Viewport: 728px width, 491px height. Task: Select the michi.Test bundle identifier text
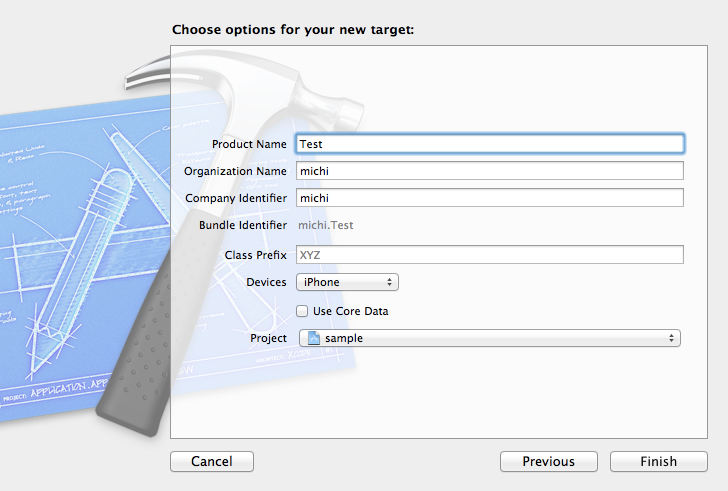(x=325, y=225)
